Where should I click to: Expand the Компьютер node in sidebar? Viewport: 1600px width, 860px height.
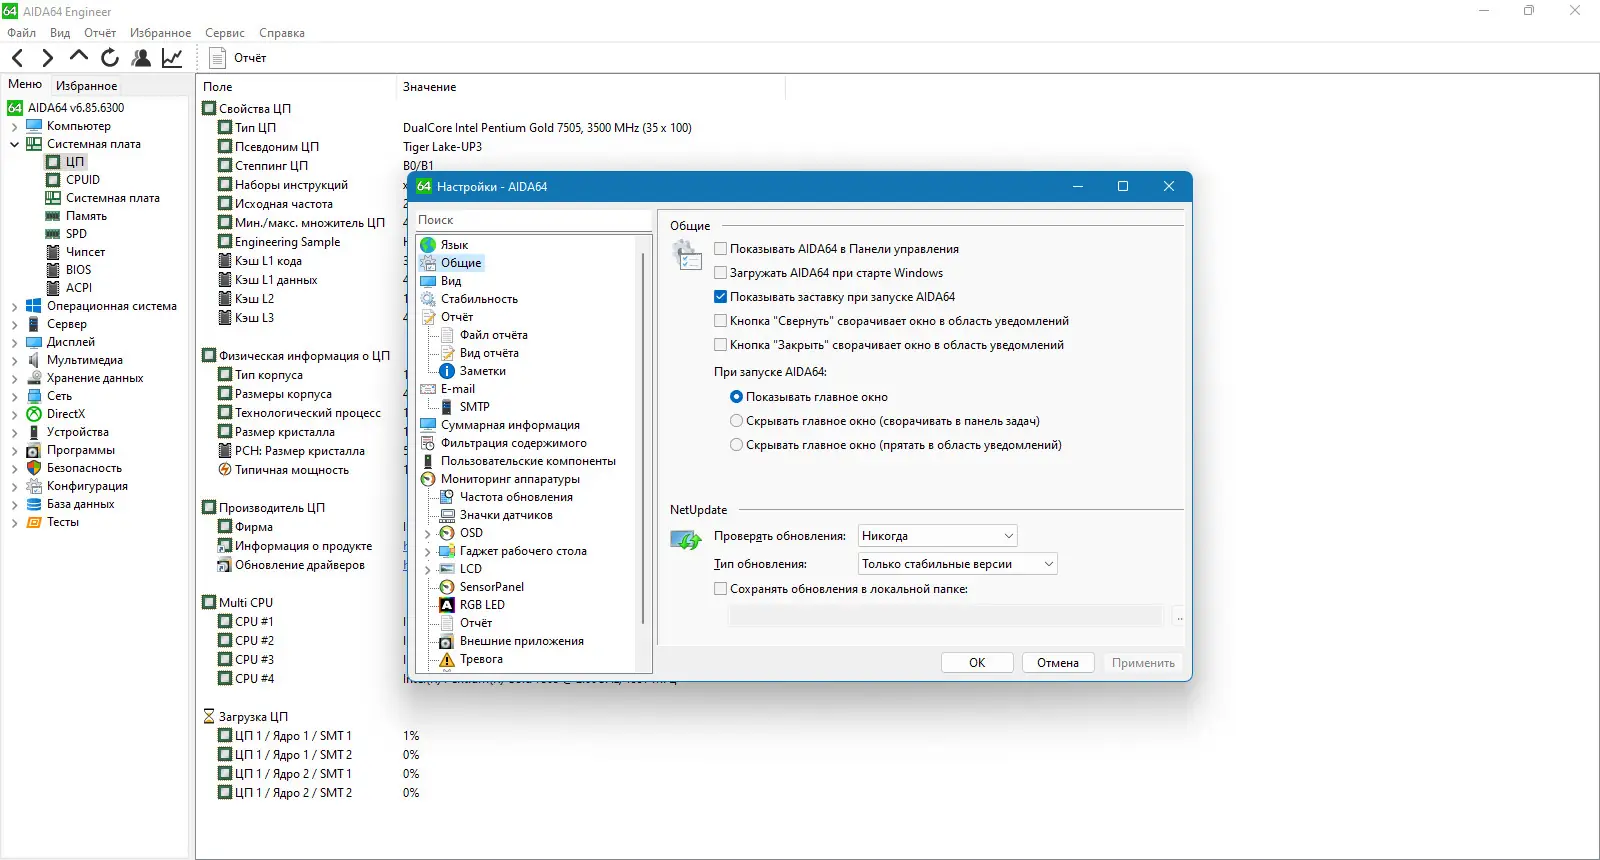15,127
